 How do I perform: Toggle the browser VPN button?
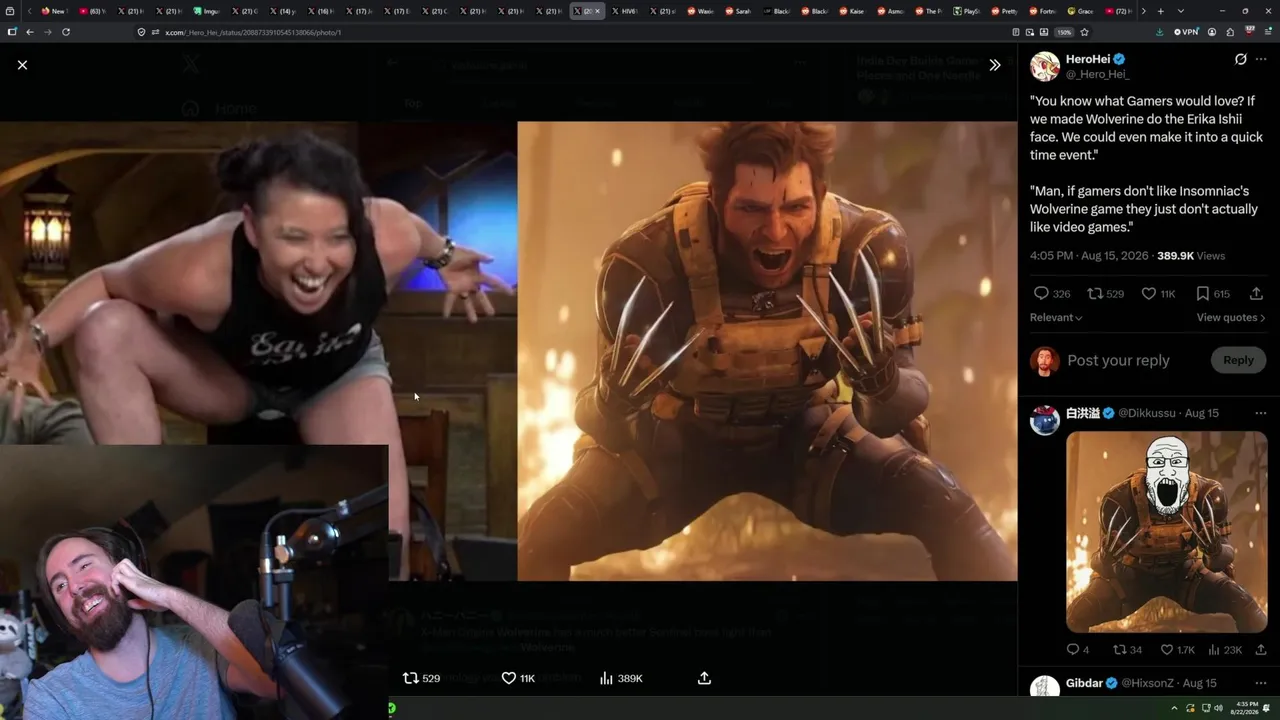tap(1185, 32)
